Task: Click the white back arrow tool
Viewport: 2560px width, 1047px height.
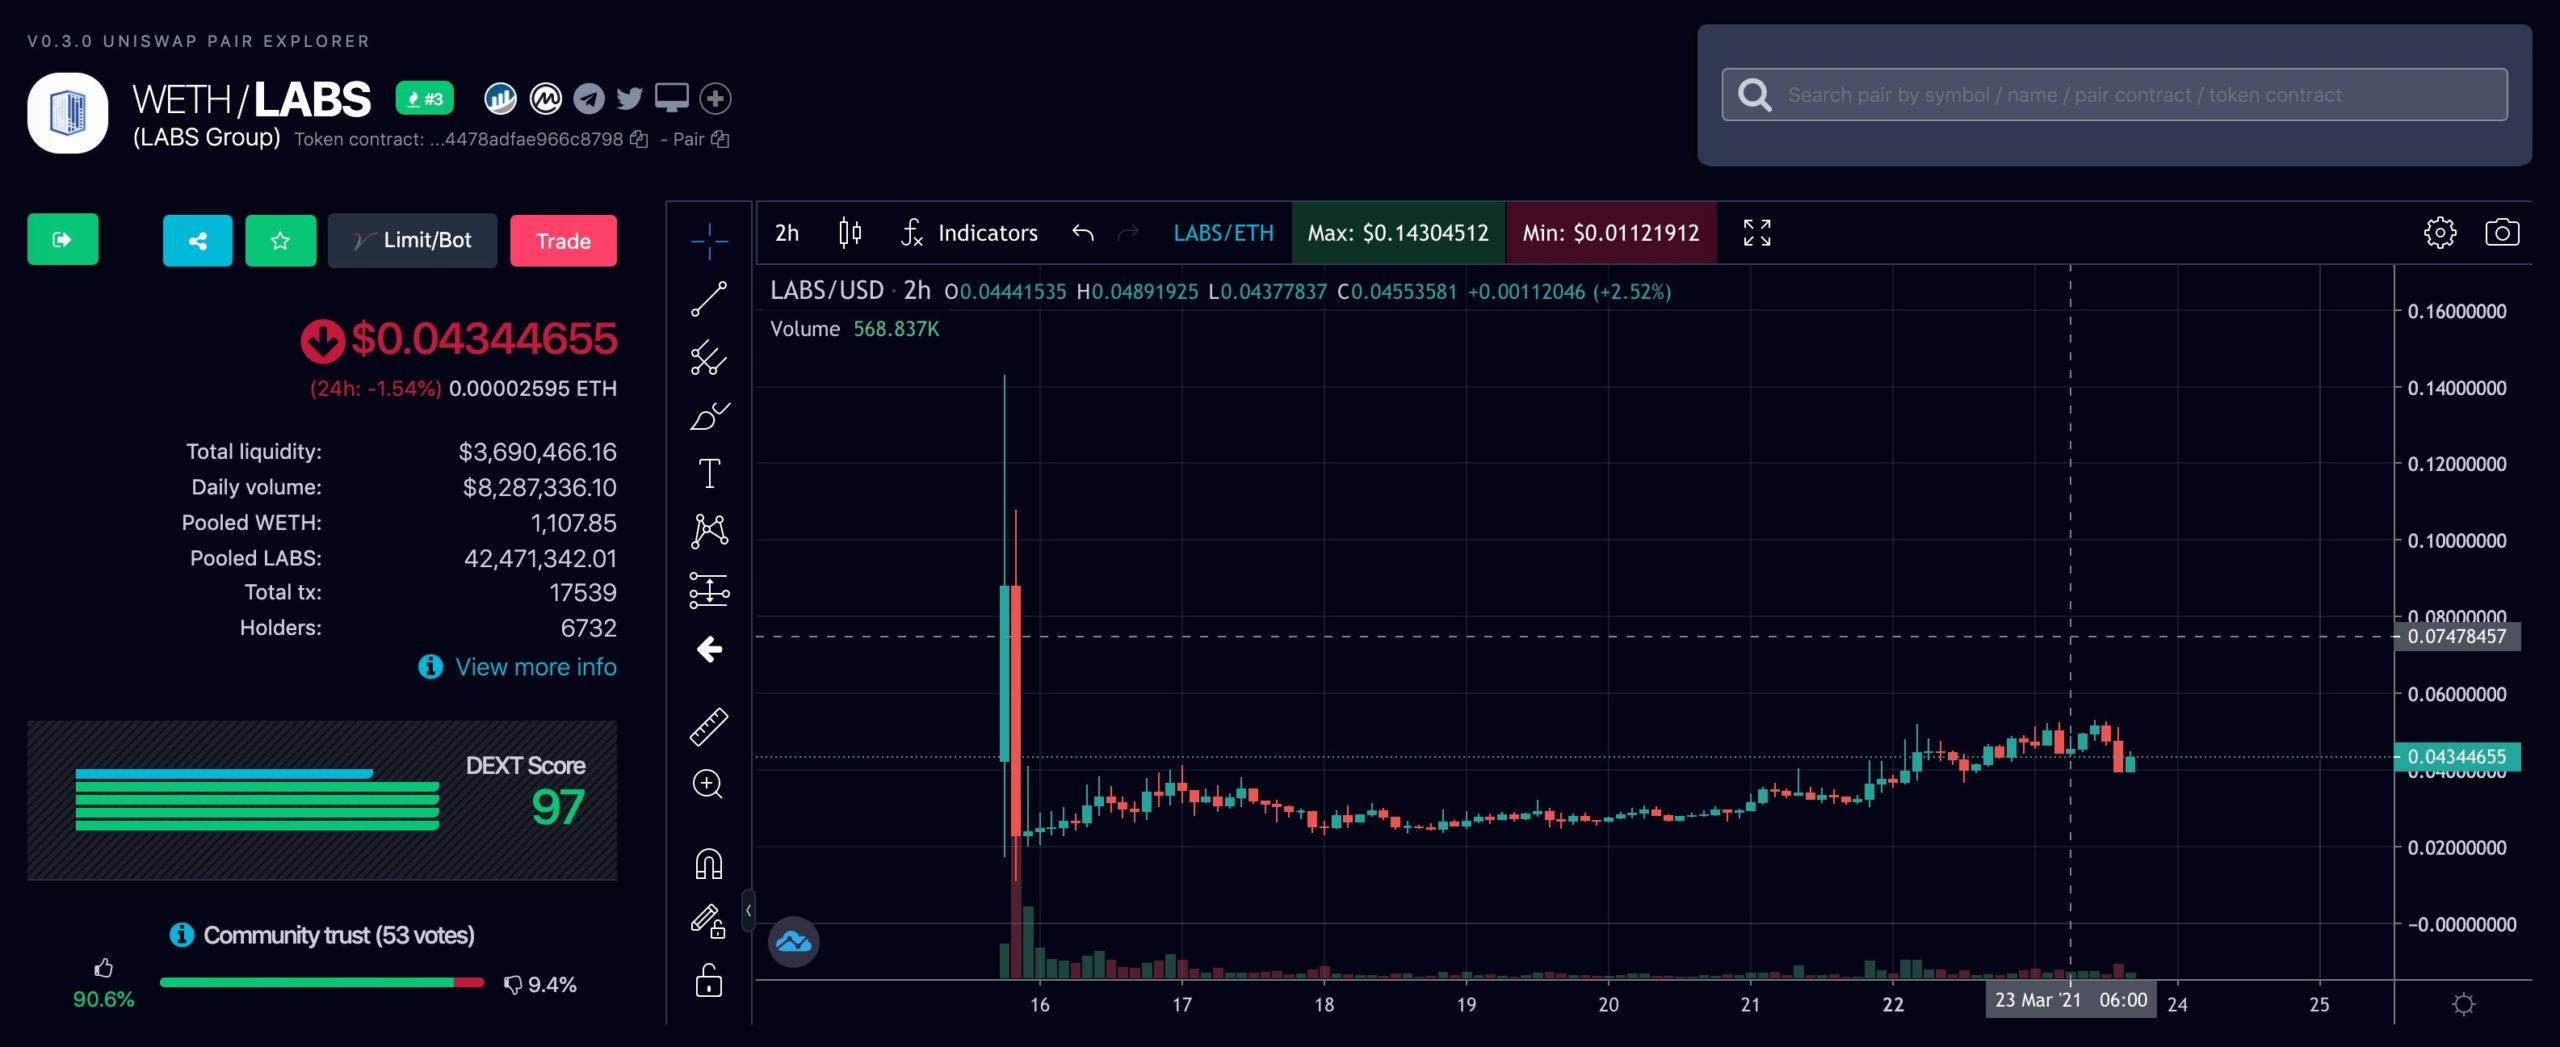Action: point(709,650)
